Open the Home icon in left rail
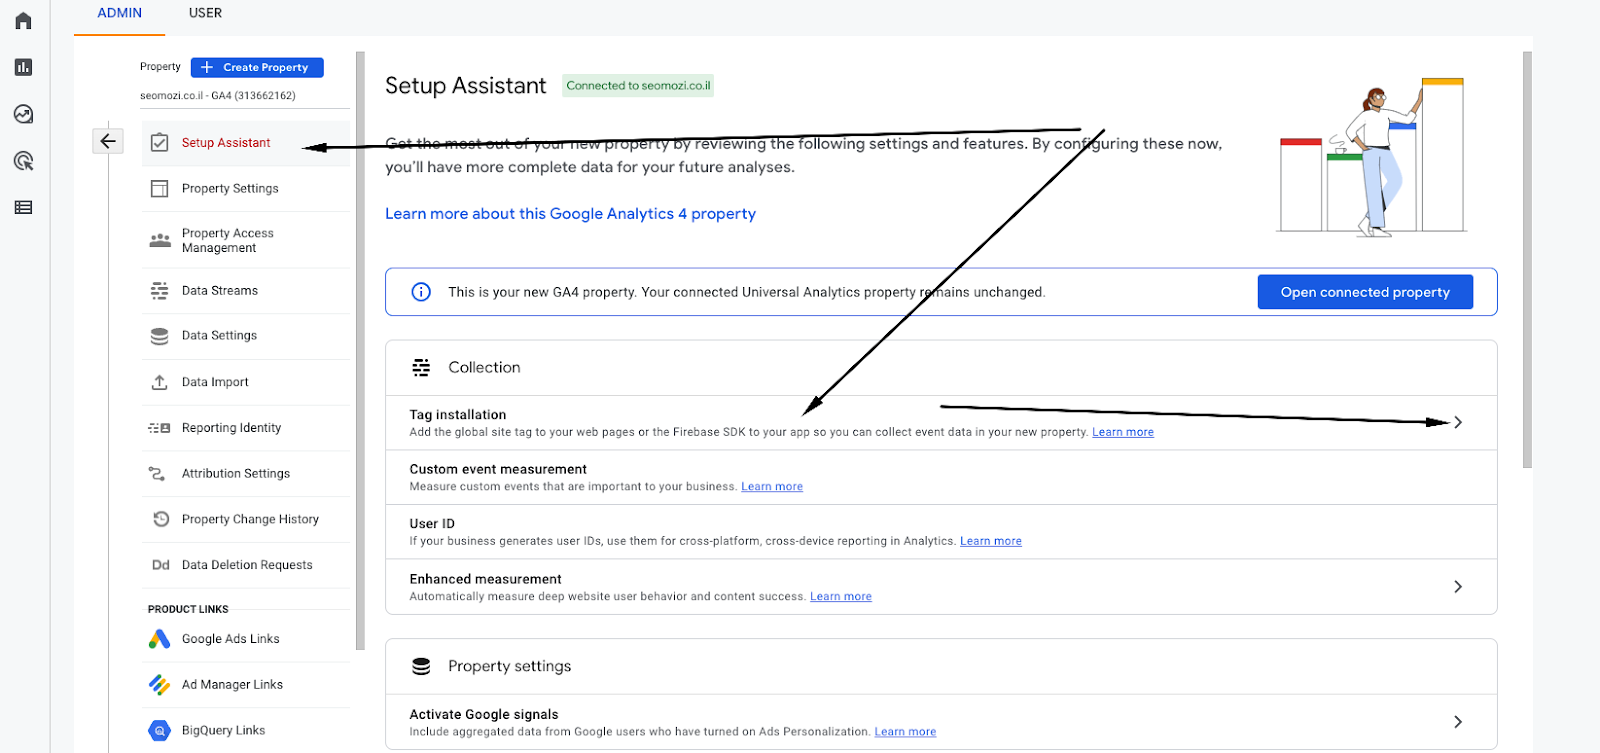The width and height of the screenshot is (1600, 753). click(24, 21)
